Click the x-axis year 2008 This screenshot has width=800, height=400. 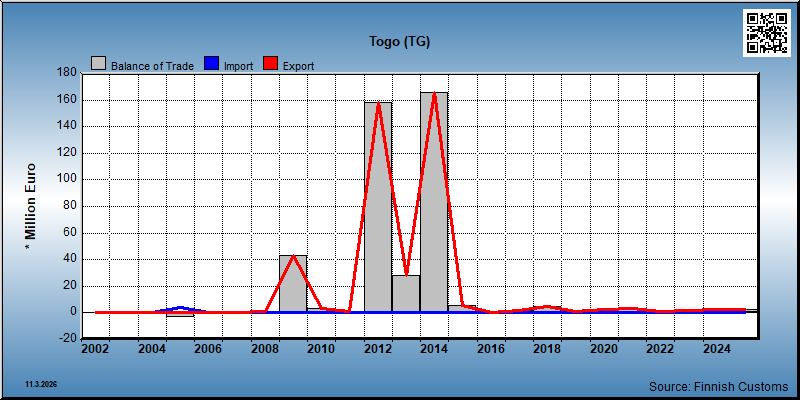265,349
